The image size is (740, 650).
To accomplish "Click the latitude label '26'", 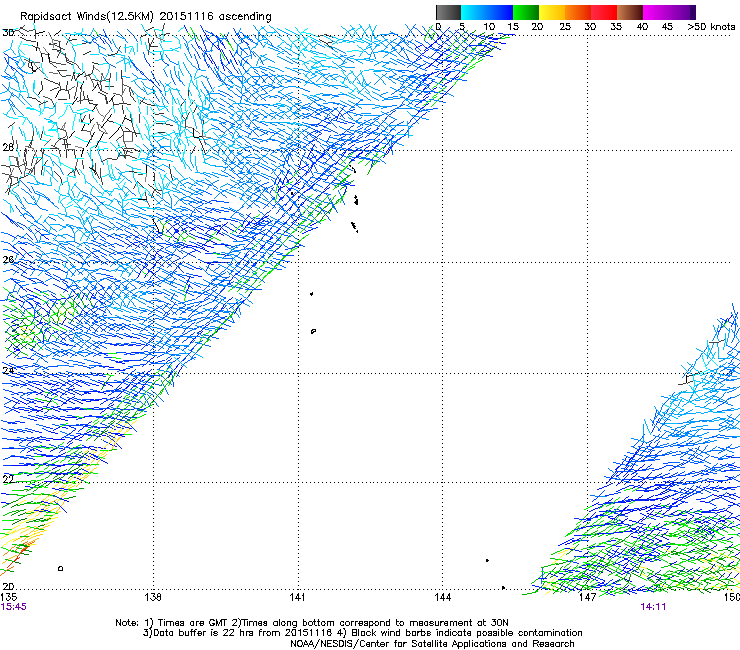I will pyautogui.click(x=8, y=259).
